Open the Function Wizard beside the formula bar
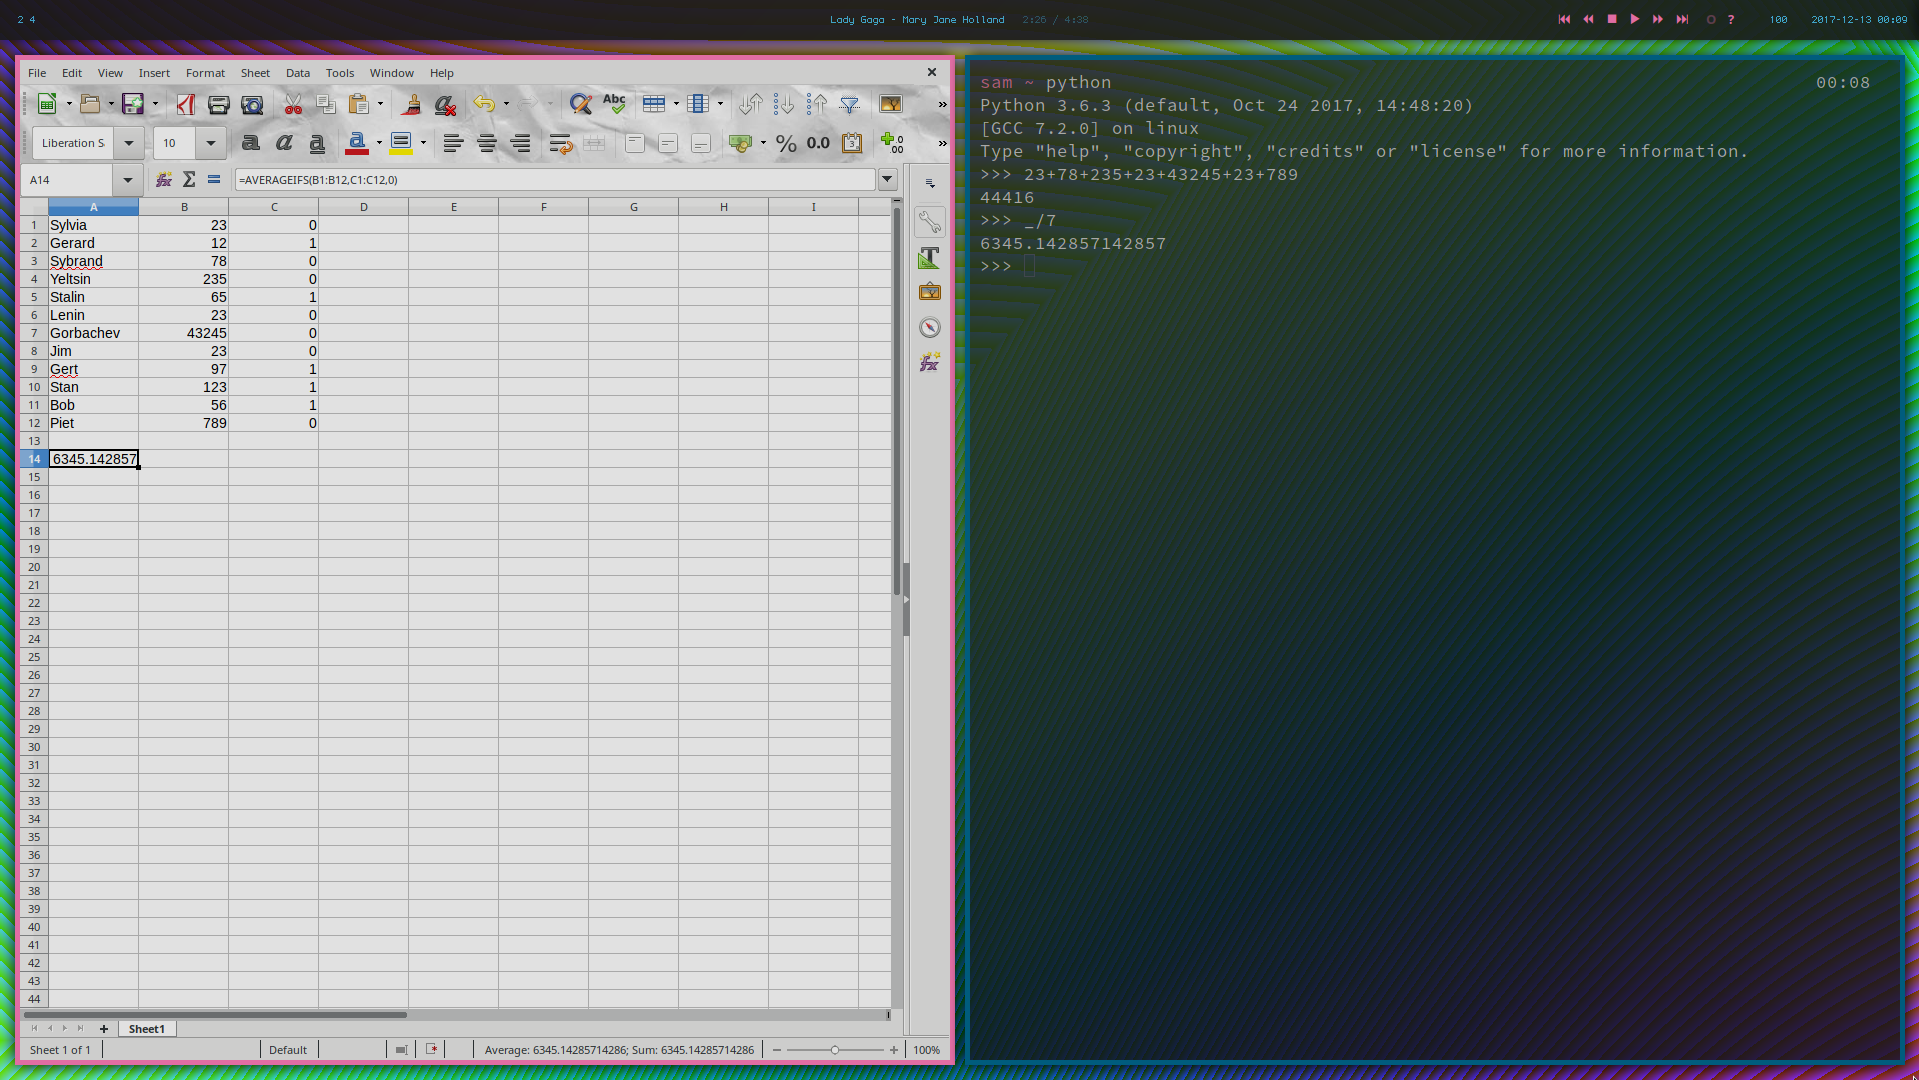 click(x=164, y=180)
